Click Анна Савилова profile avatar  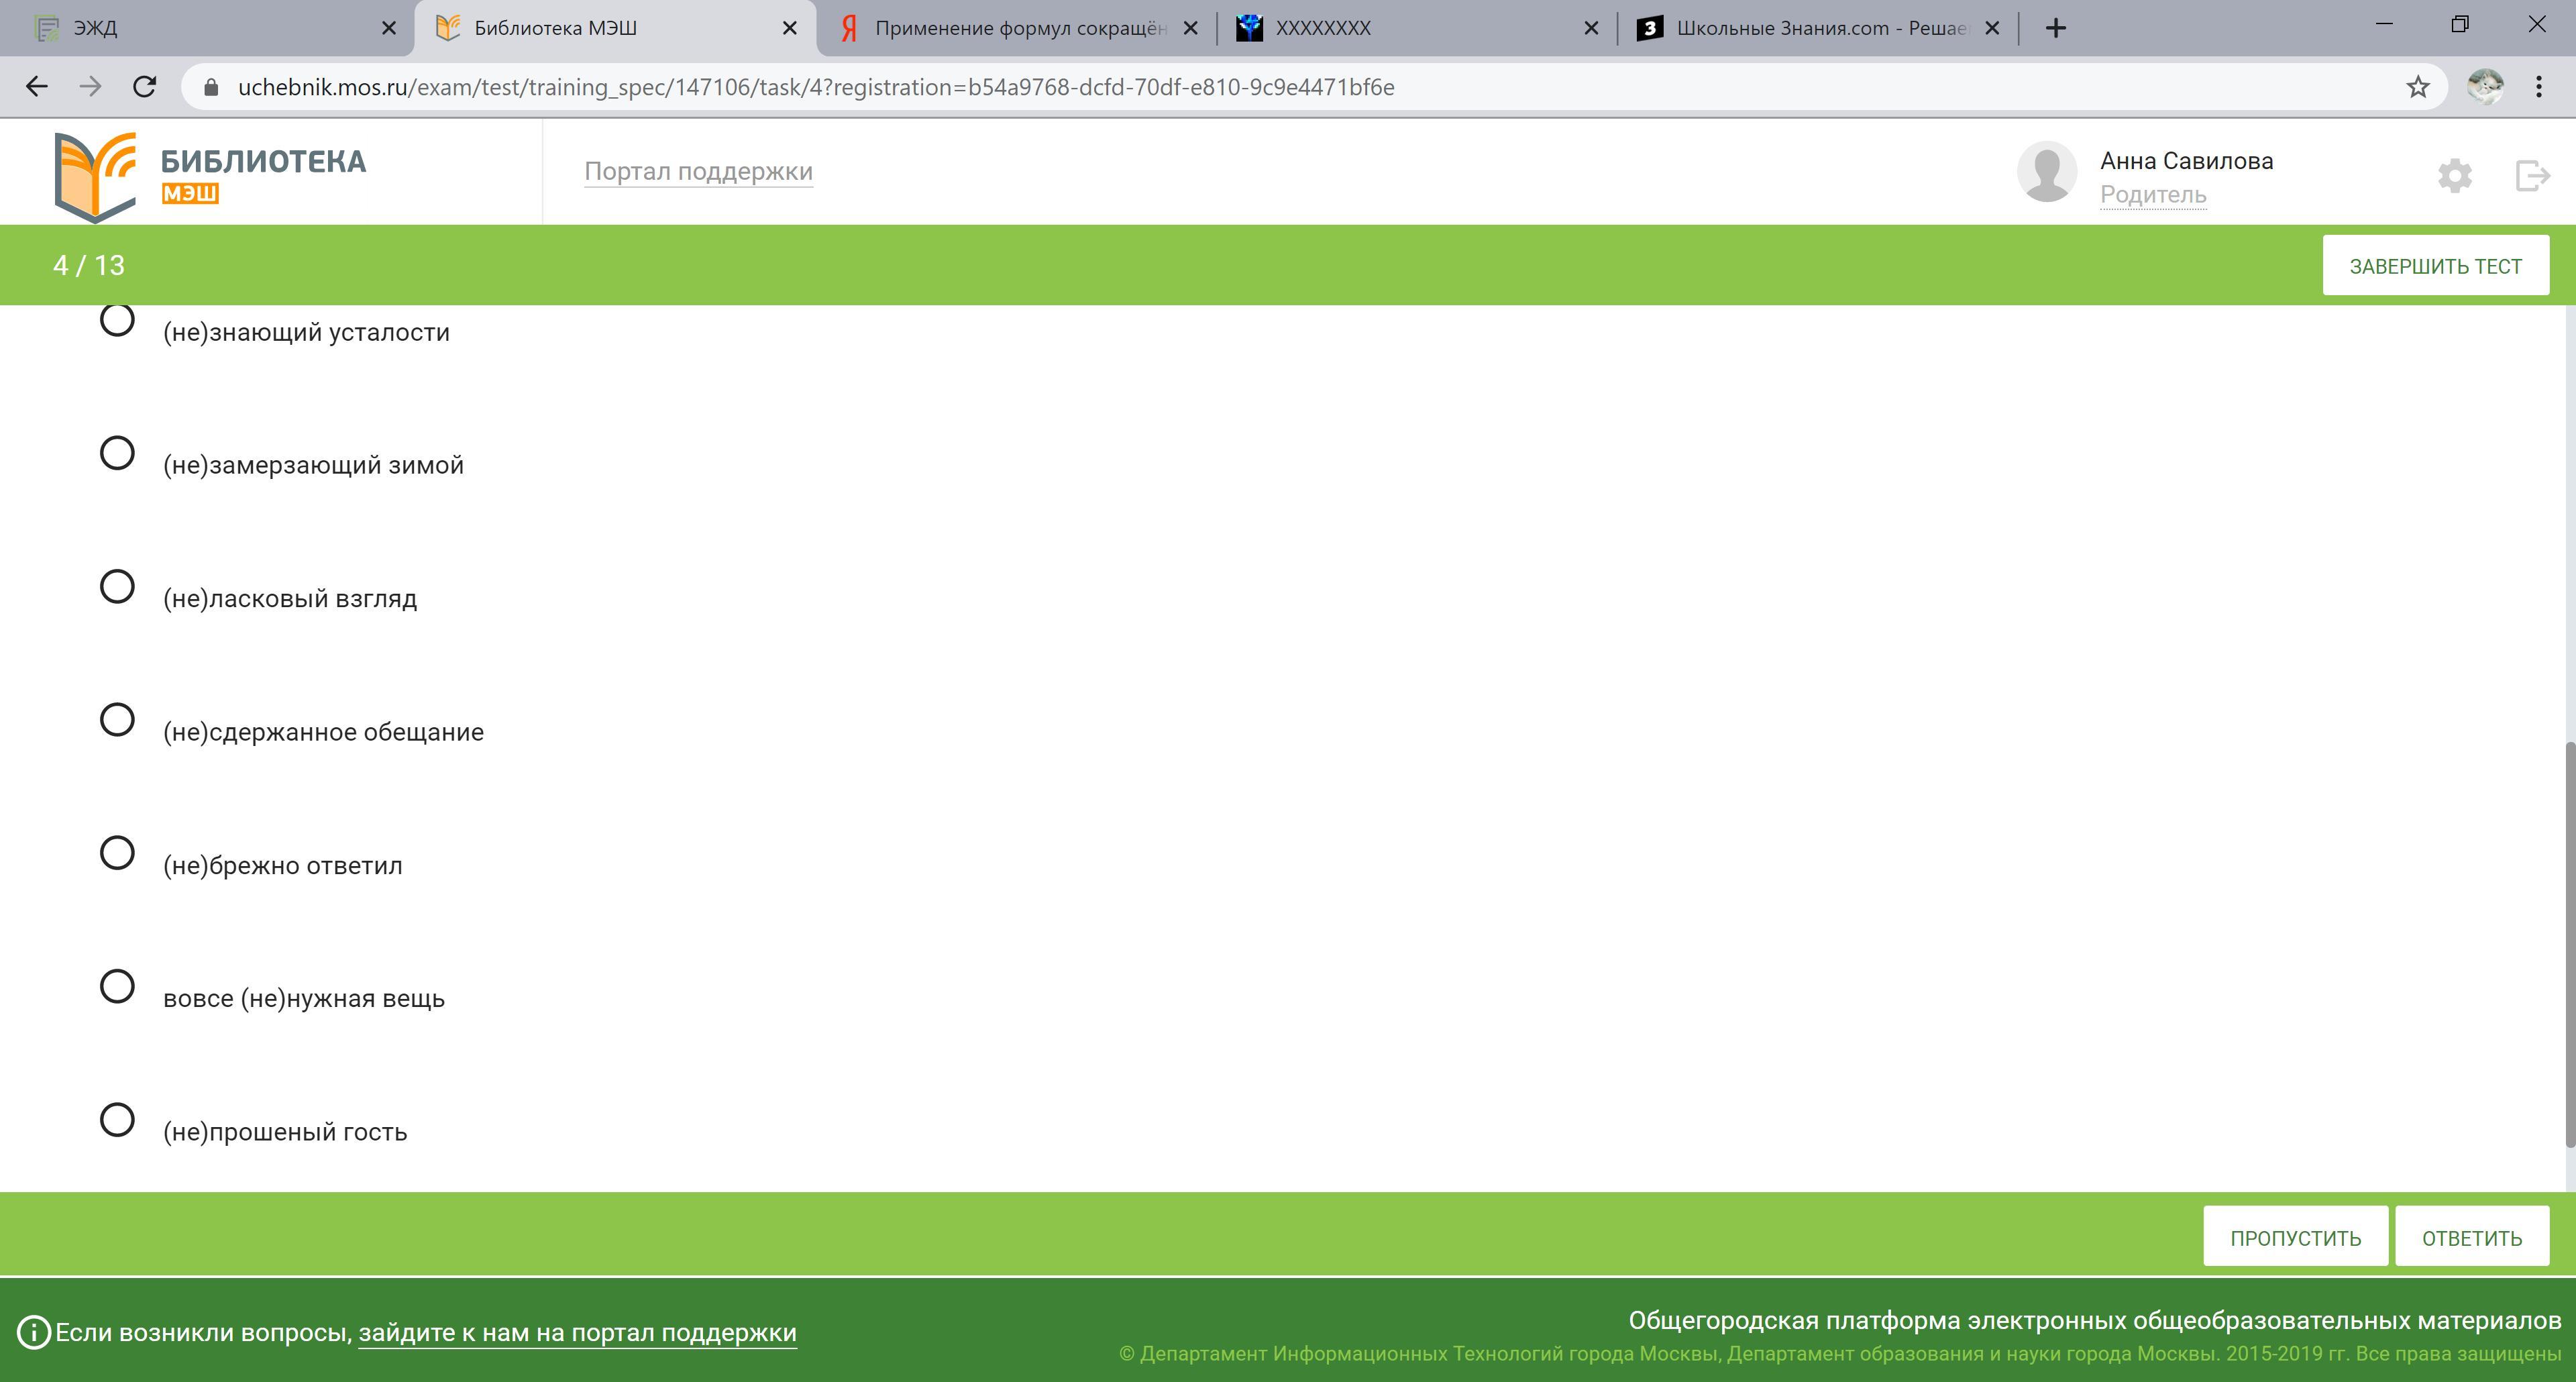[x=2046, y=172]
